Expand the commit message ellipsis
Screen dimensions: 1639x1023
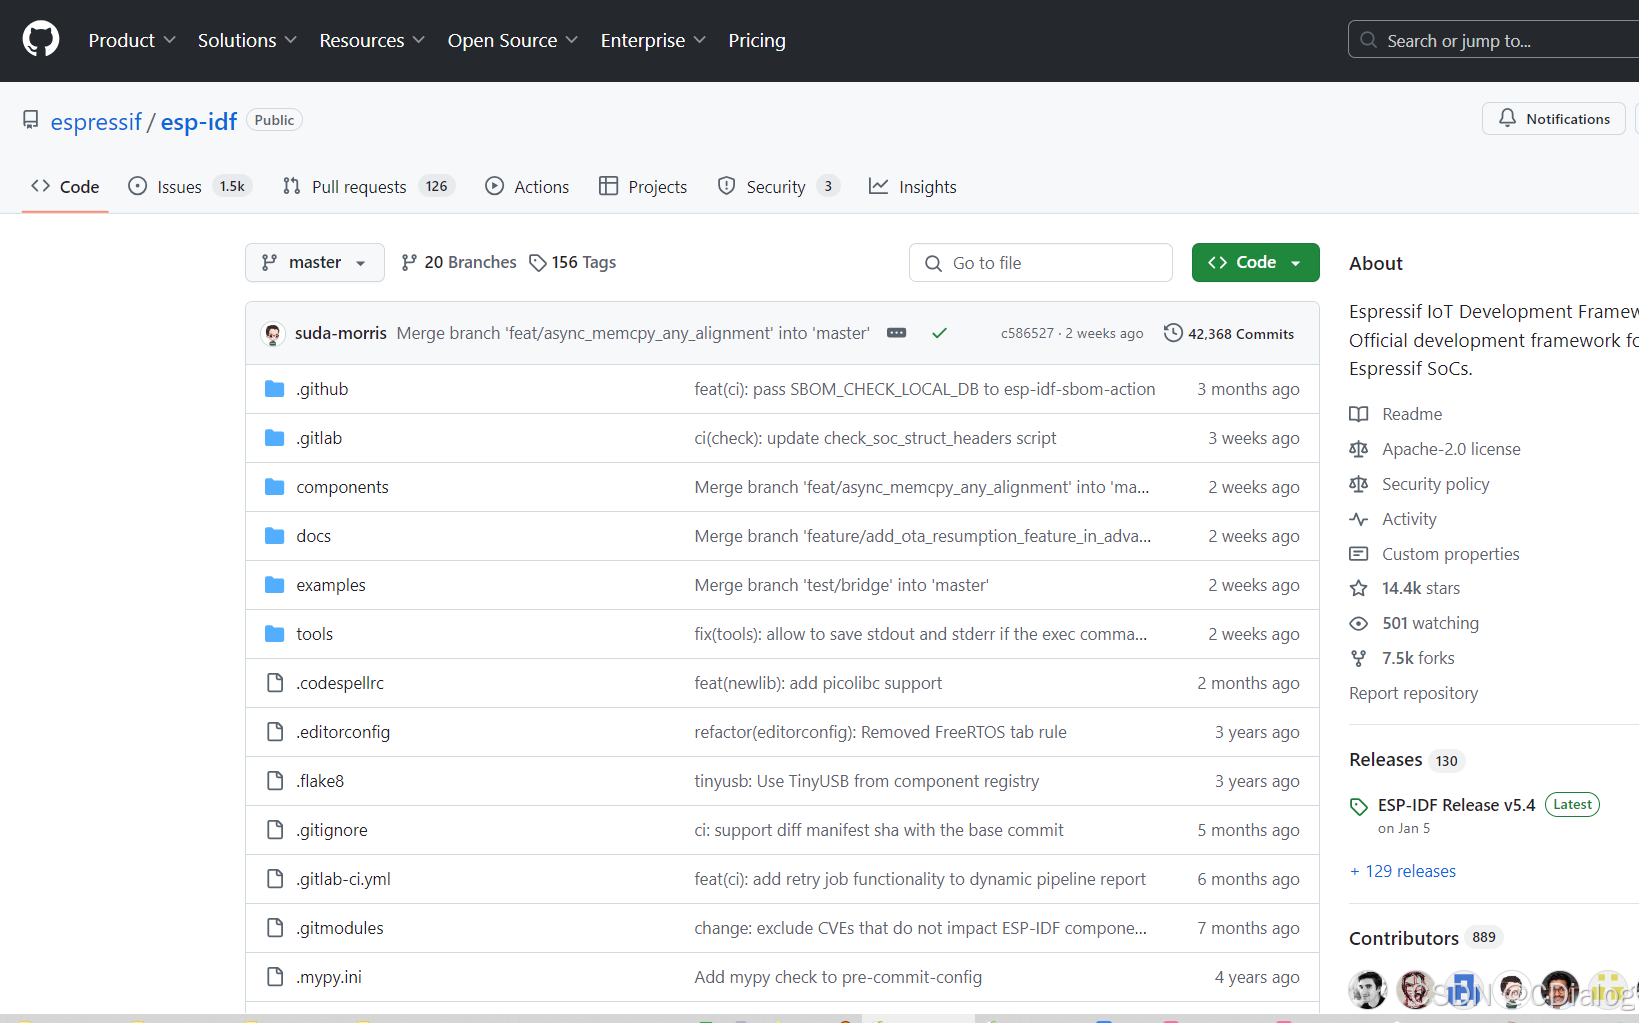tap(897, 333)
